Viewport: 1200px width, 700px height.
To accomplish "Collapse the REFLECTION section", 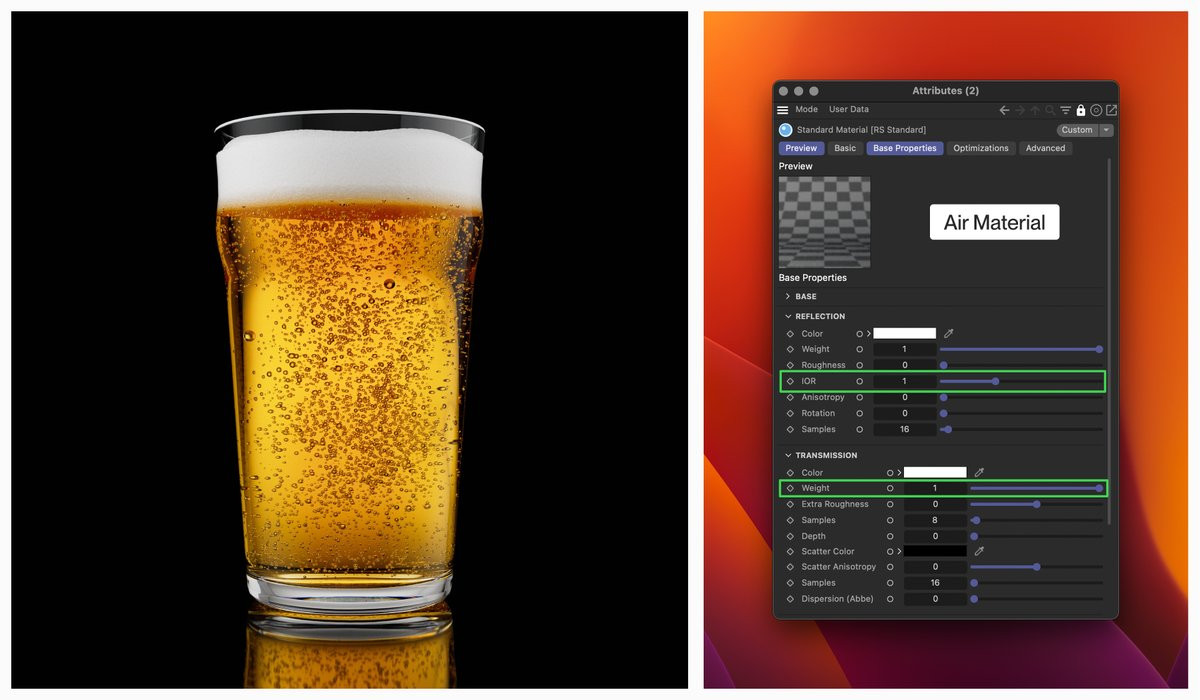I will point(788,316).
